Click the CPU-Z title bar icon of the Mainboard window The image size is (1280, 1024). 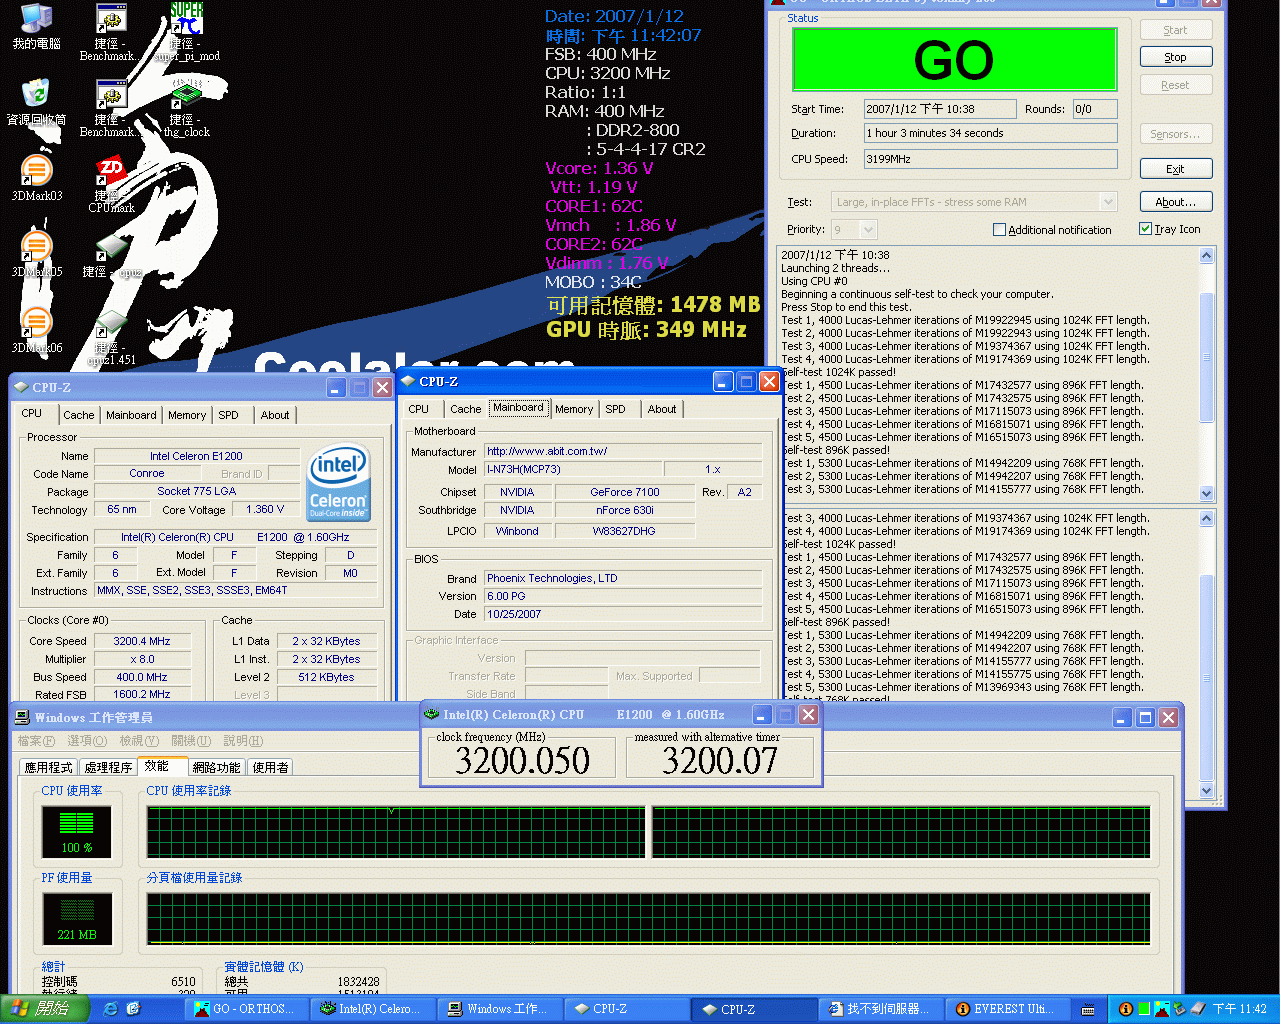[x=407, y=381]
